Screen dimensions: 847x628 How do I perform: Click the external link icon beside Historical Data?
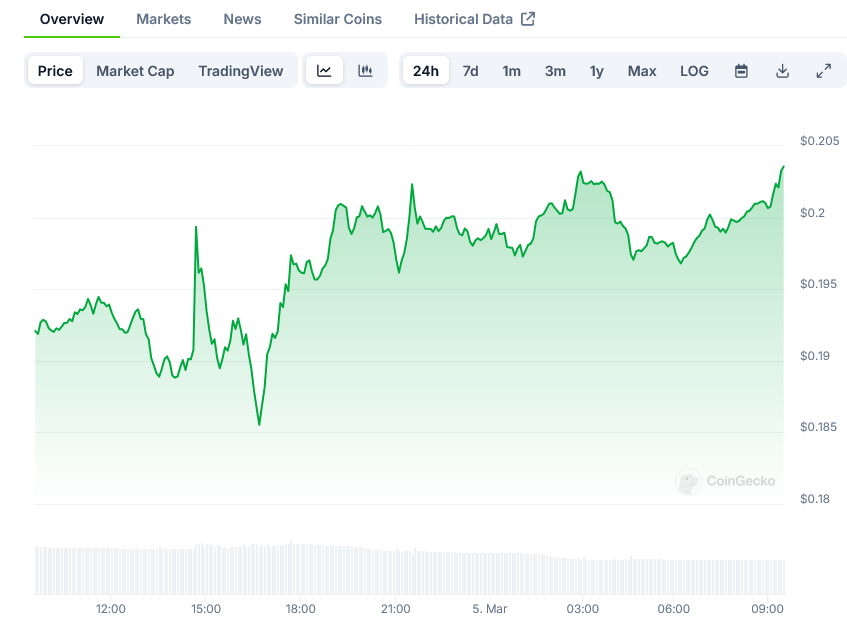(x=528, y=19)
